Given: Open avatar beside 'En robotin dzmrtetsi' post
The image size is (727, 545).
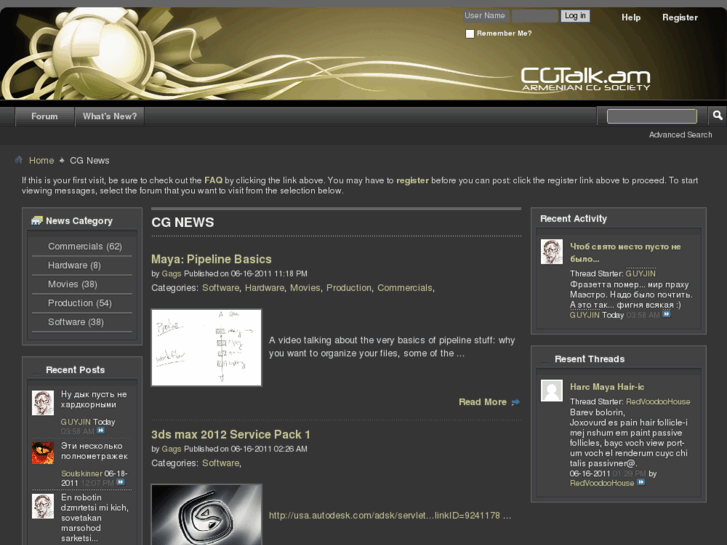Looking at the screenshot, I should [x=43, y=506].
